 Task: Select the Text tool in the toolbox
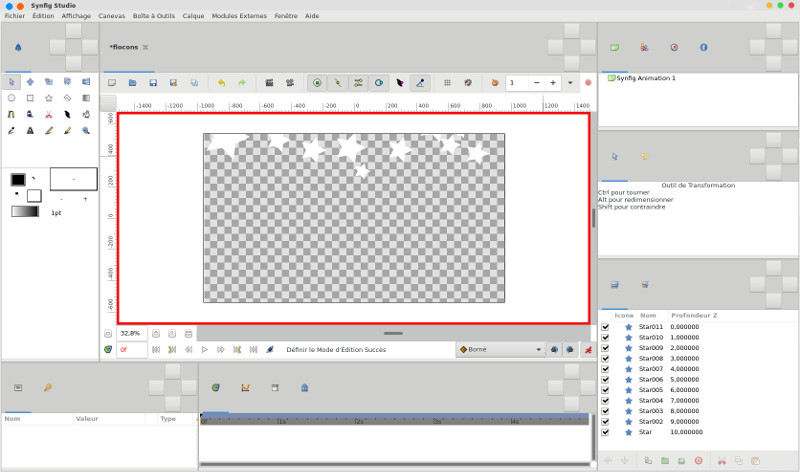30,130
